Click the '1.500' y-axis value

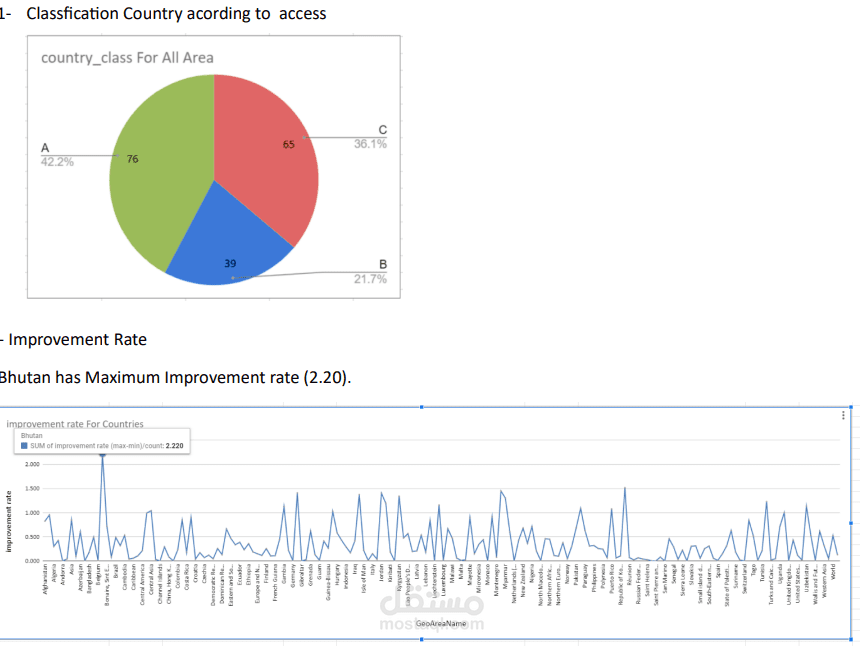[x=33, y=489]
